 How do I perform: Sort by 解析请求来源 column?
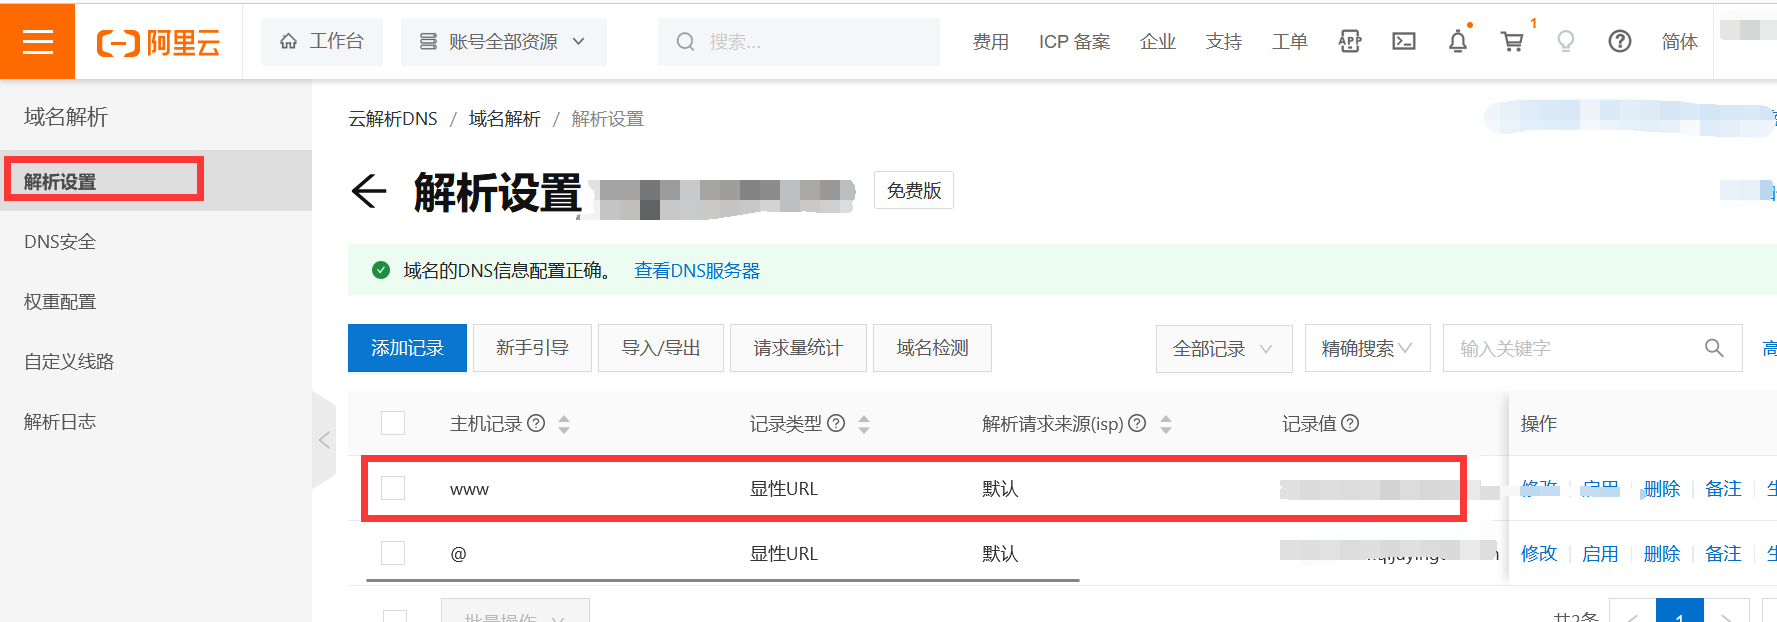pos(1166,424)
